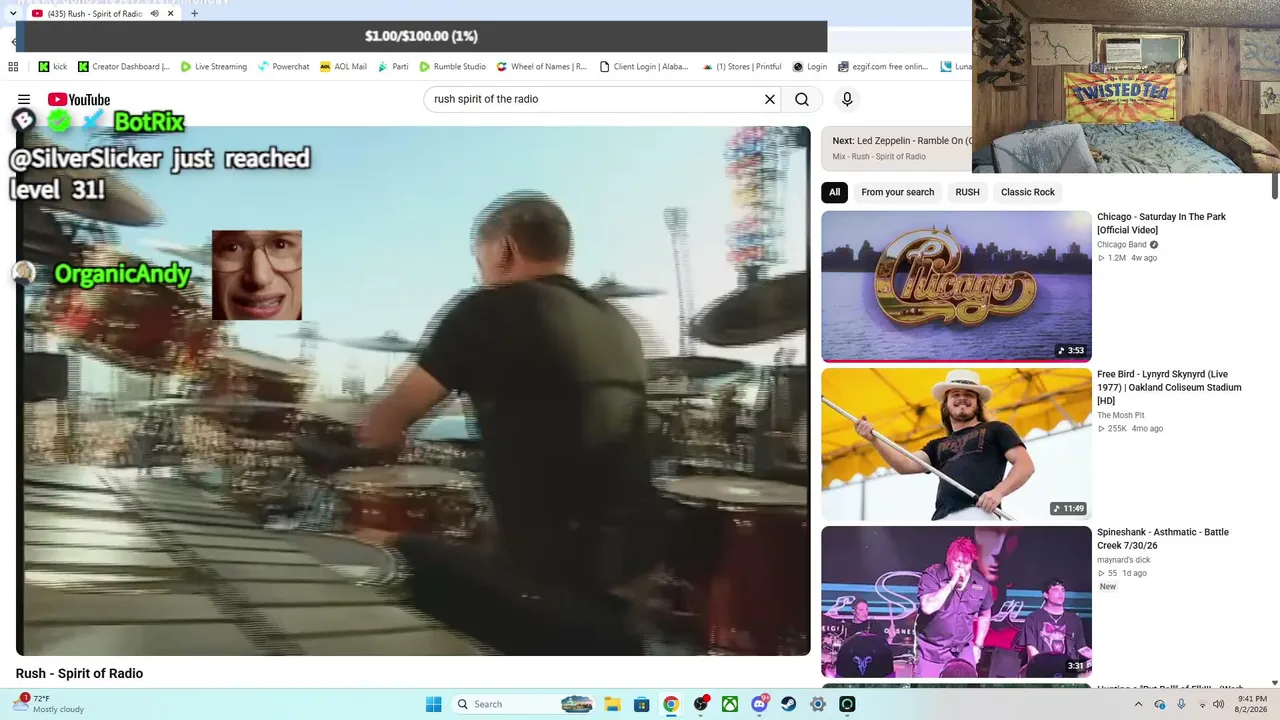Open the volume speaker tray icon
This screenshot has width=1280, height=720.
(x=1219, y=704)
